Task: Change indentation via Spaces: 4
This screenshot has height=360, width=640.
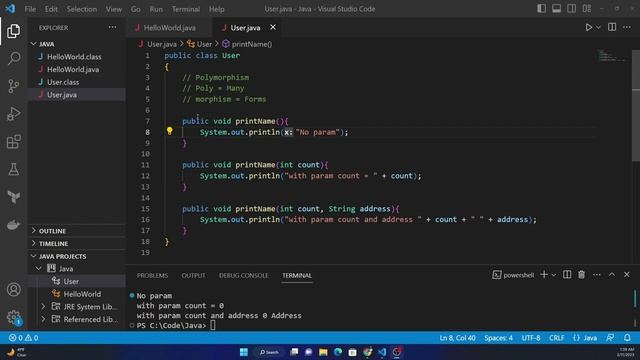Action: [x=498, y=338]
